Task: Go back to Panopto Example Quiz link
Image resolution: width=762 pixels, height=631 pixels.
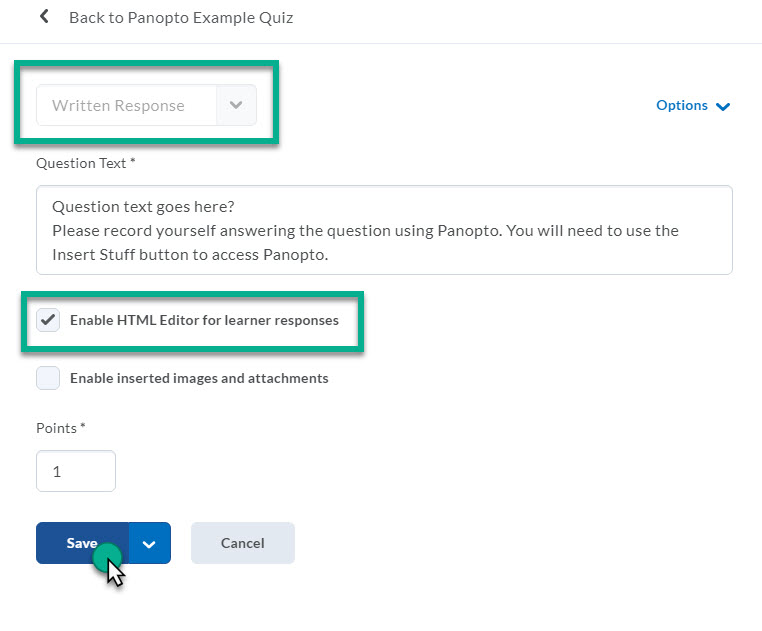Action: pos(181,18)
